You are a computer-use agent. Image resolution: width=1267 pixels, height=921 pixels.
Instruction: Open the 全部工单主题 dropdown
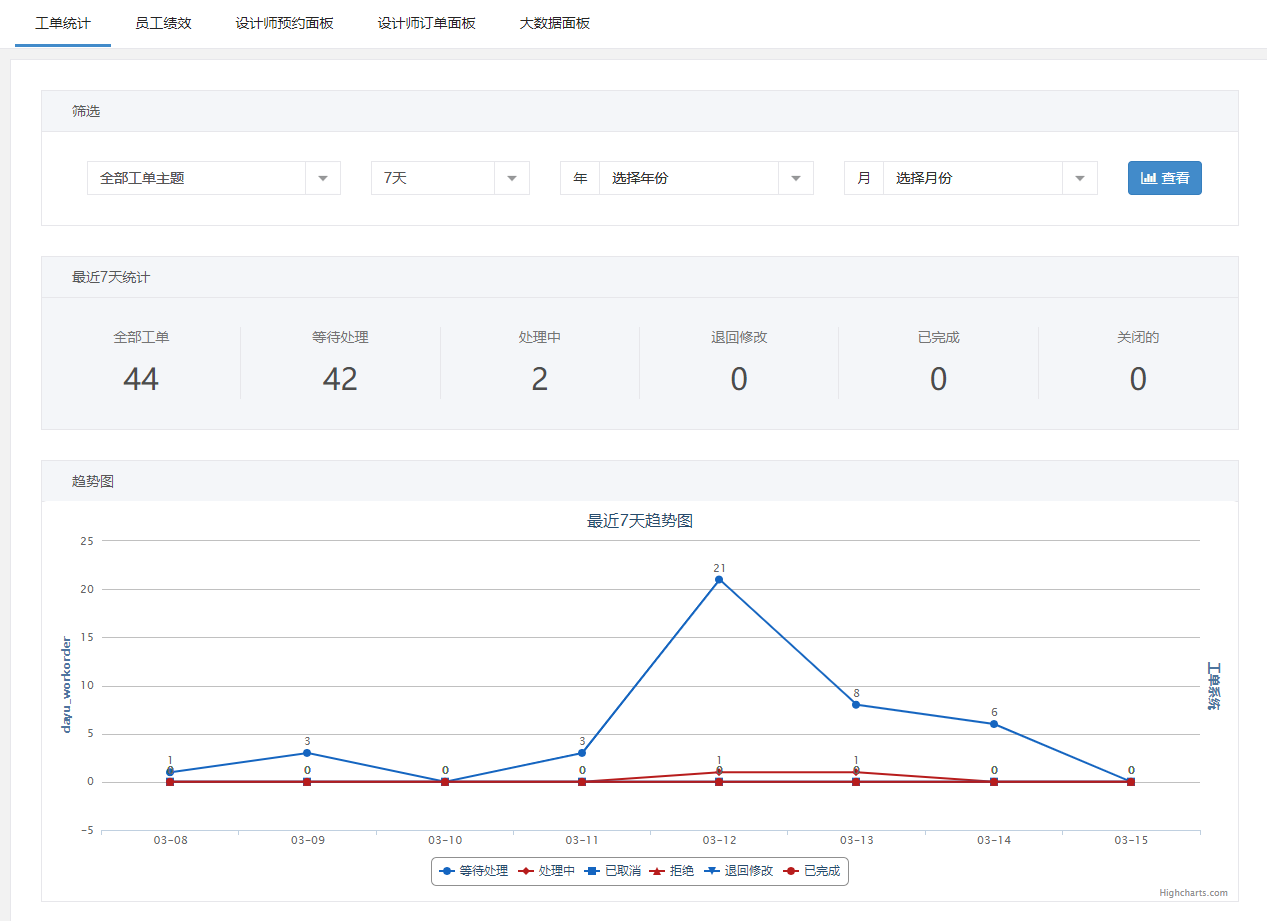click(213, 178)
